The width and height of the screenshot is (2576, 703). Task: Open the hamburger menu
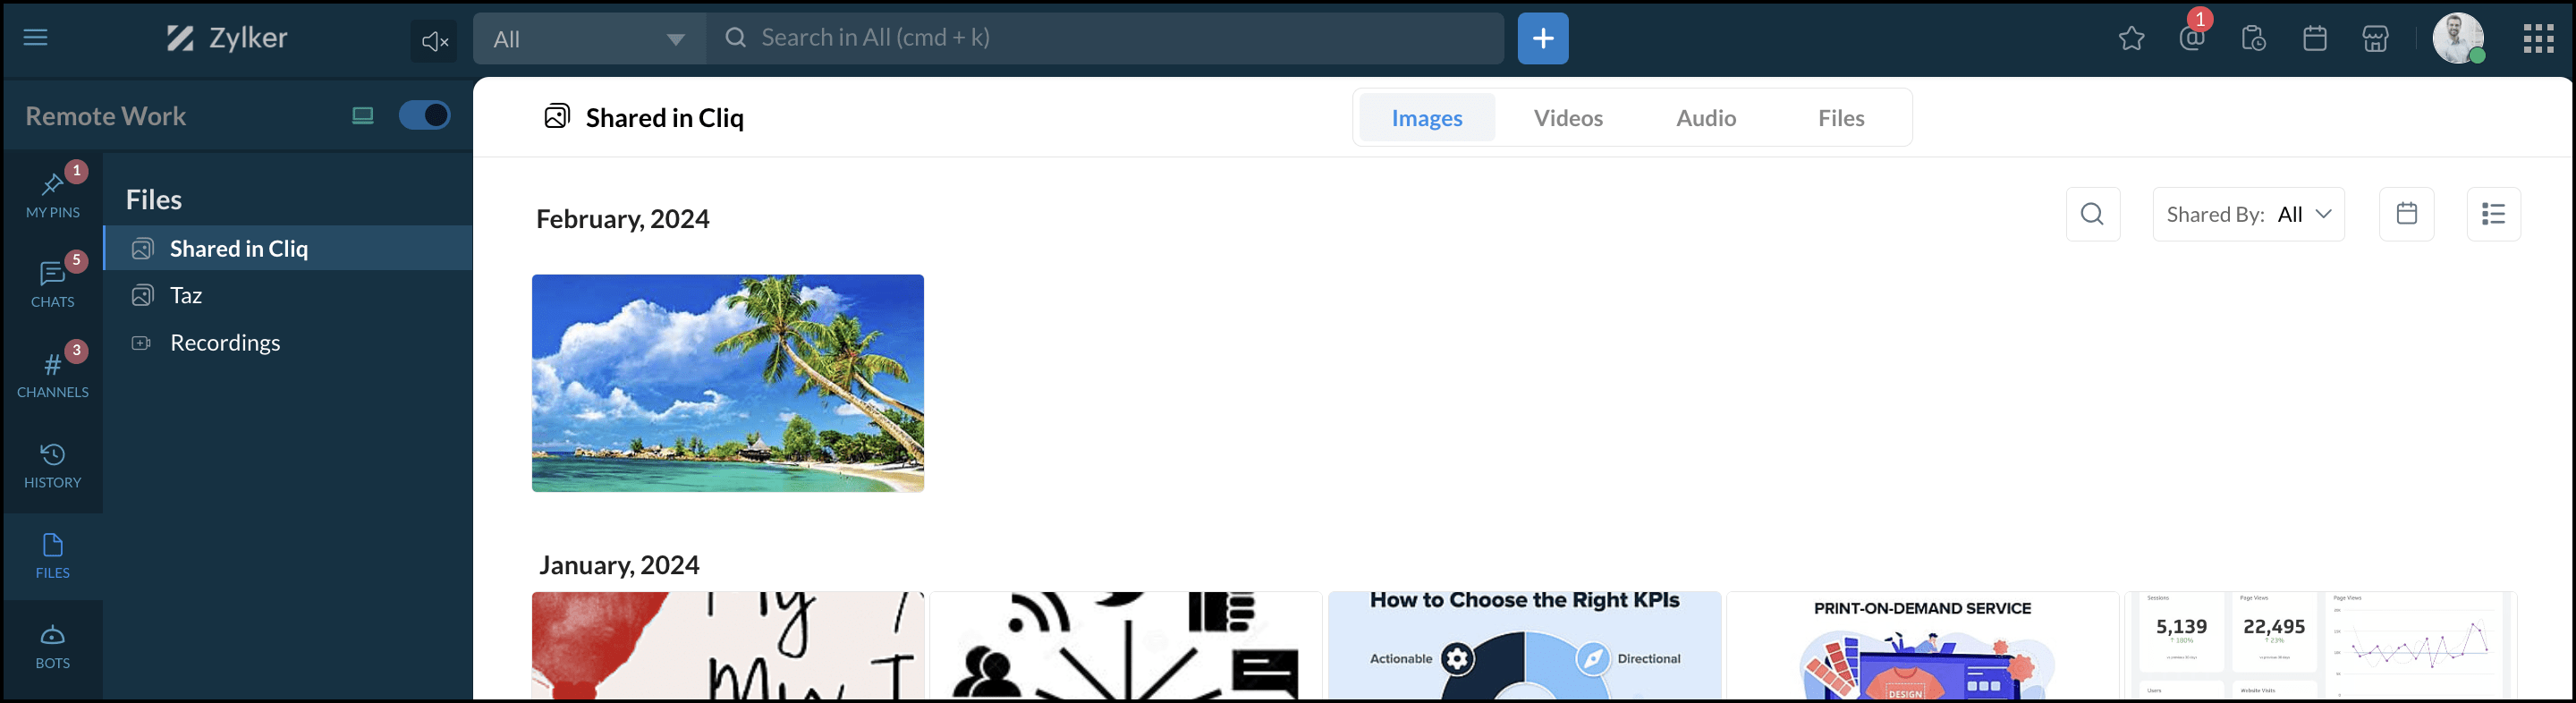click(x=36, y=38)
